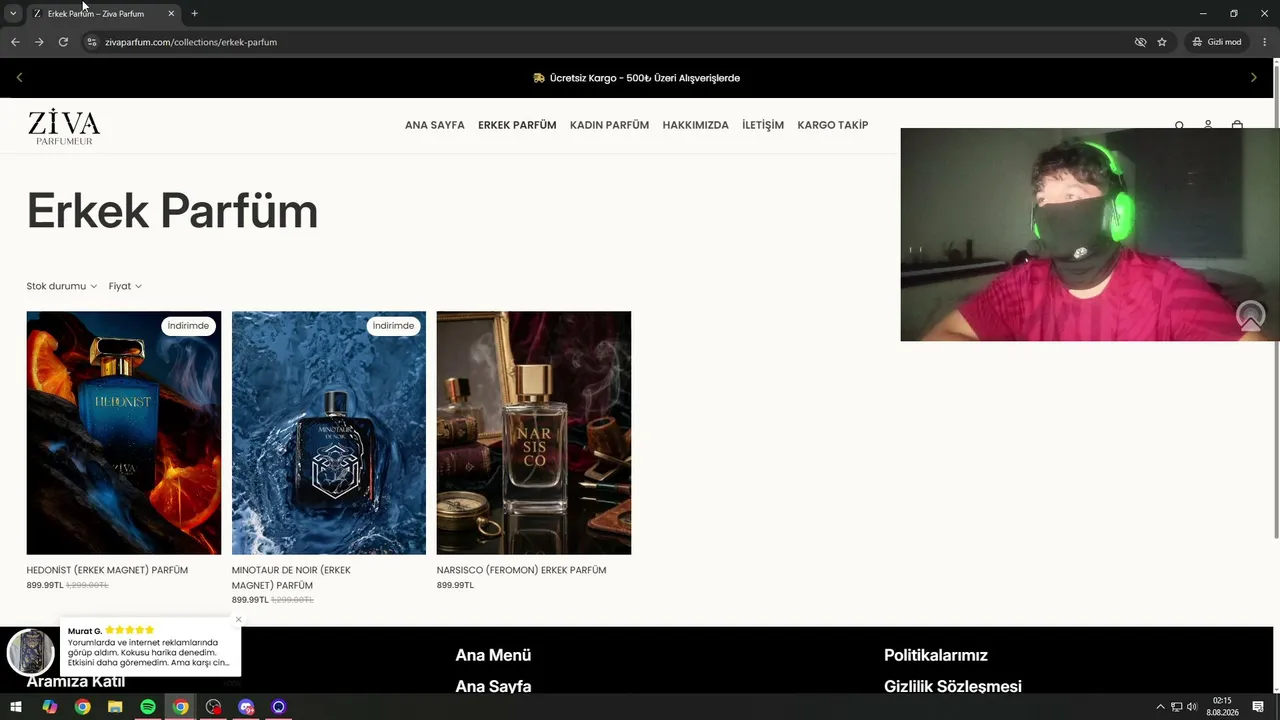Click the crossed-eye tracking protection icon
Screen dimensions: 1280x720
1140,42
